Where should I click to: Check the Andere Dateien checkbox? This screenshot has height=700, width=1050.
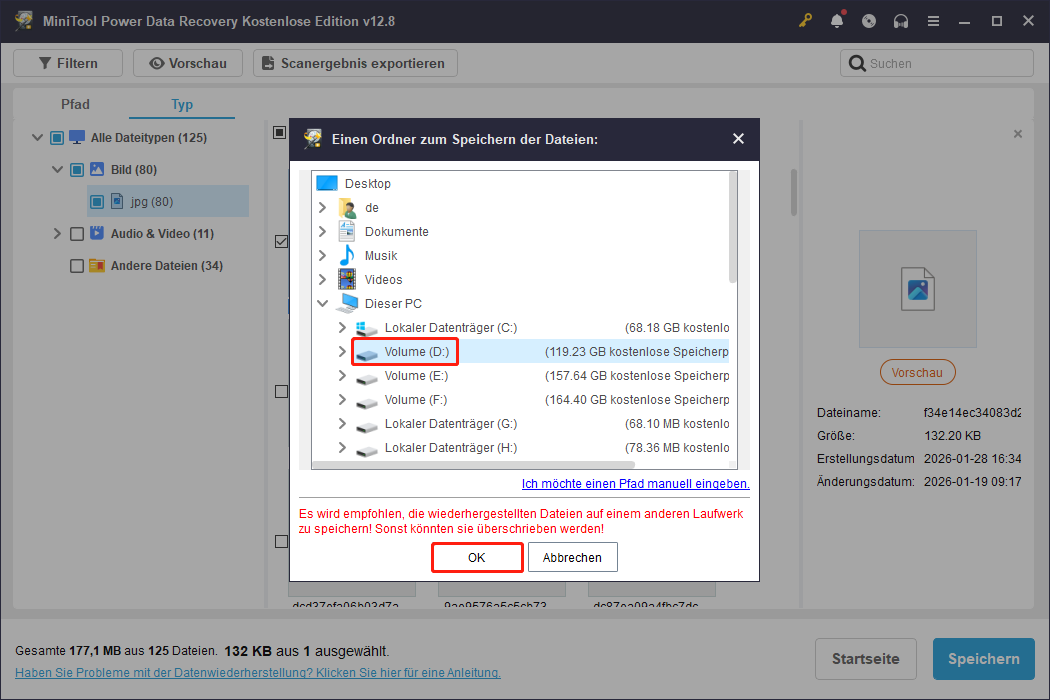[76, 265]
